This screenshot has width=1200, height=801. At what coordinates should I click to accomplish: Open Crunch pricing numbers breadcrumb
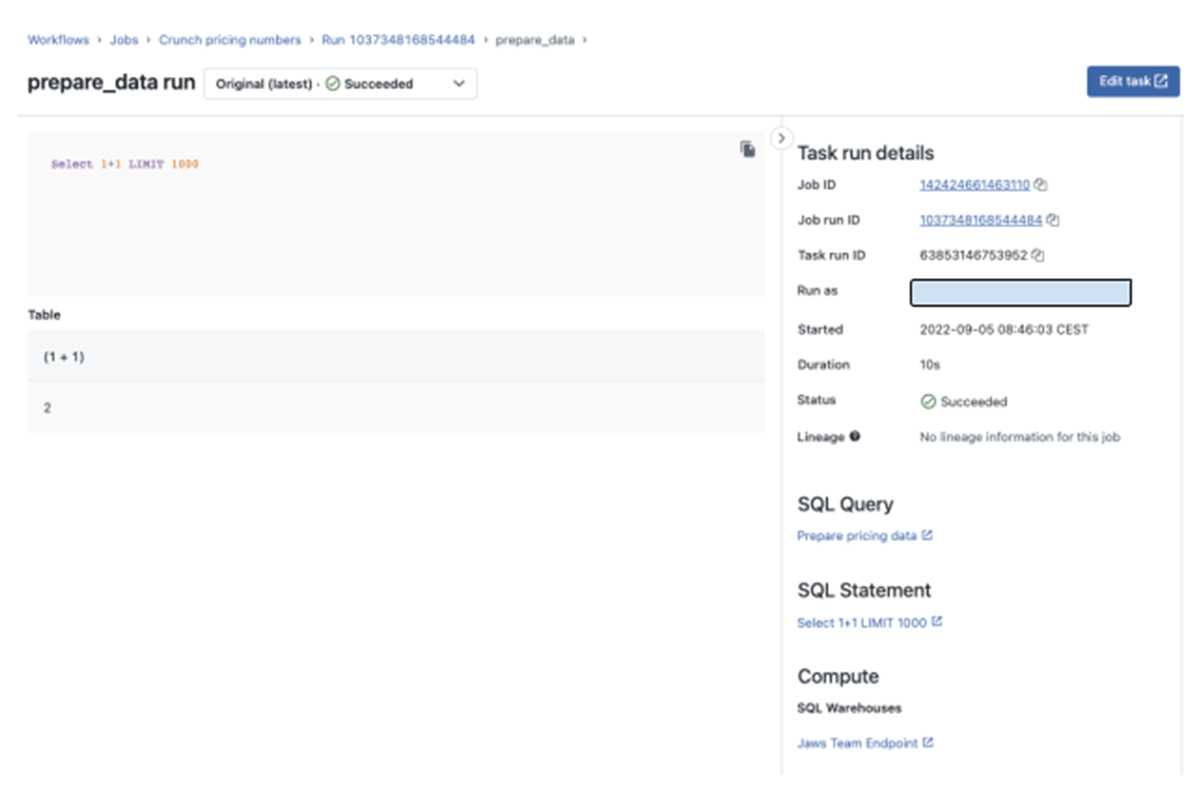[x=229, y=40]
